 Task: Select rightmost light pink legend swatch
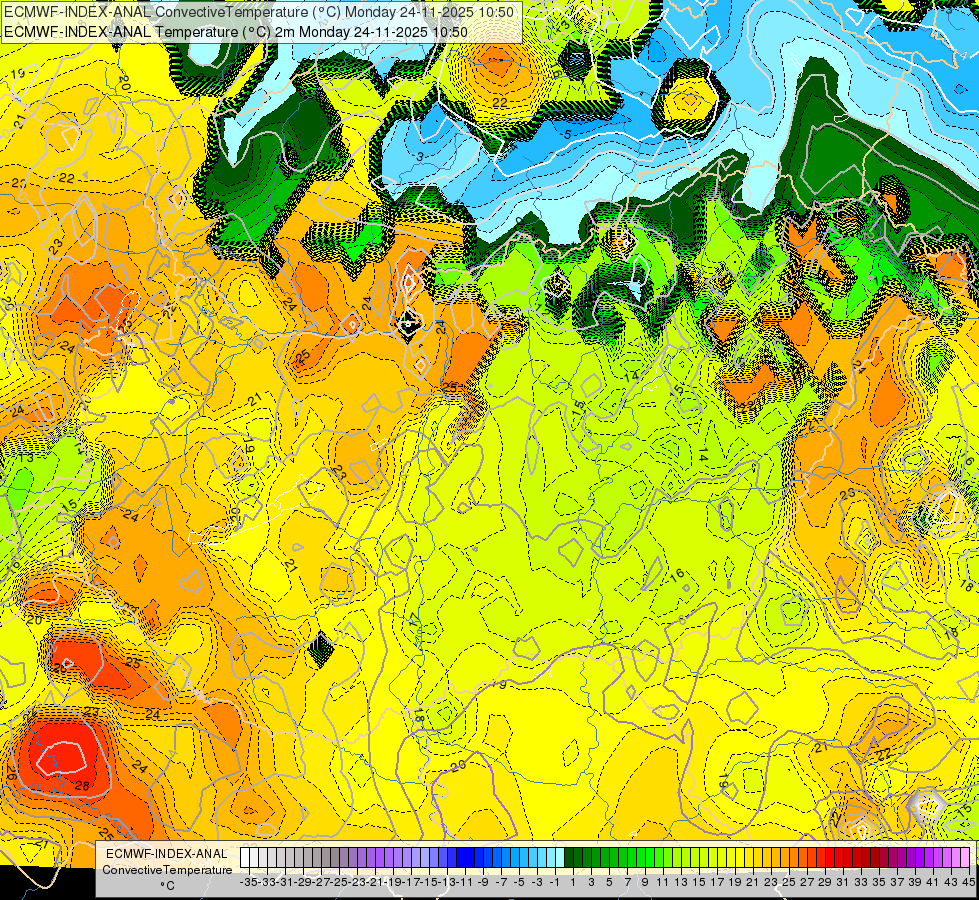tap(965, 858)
